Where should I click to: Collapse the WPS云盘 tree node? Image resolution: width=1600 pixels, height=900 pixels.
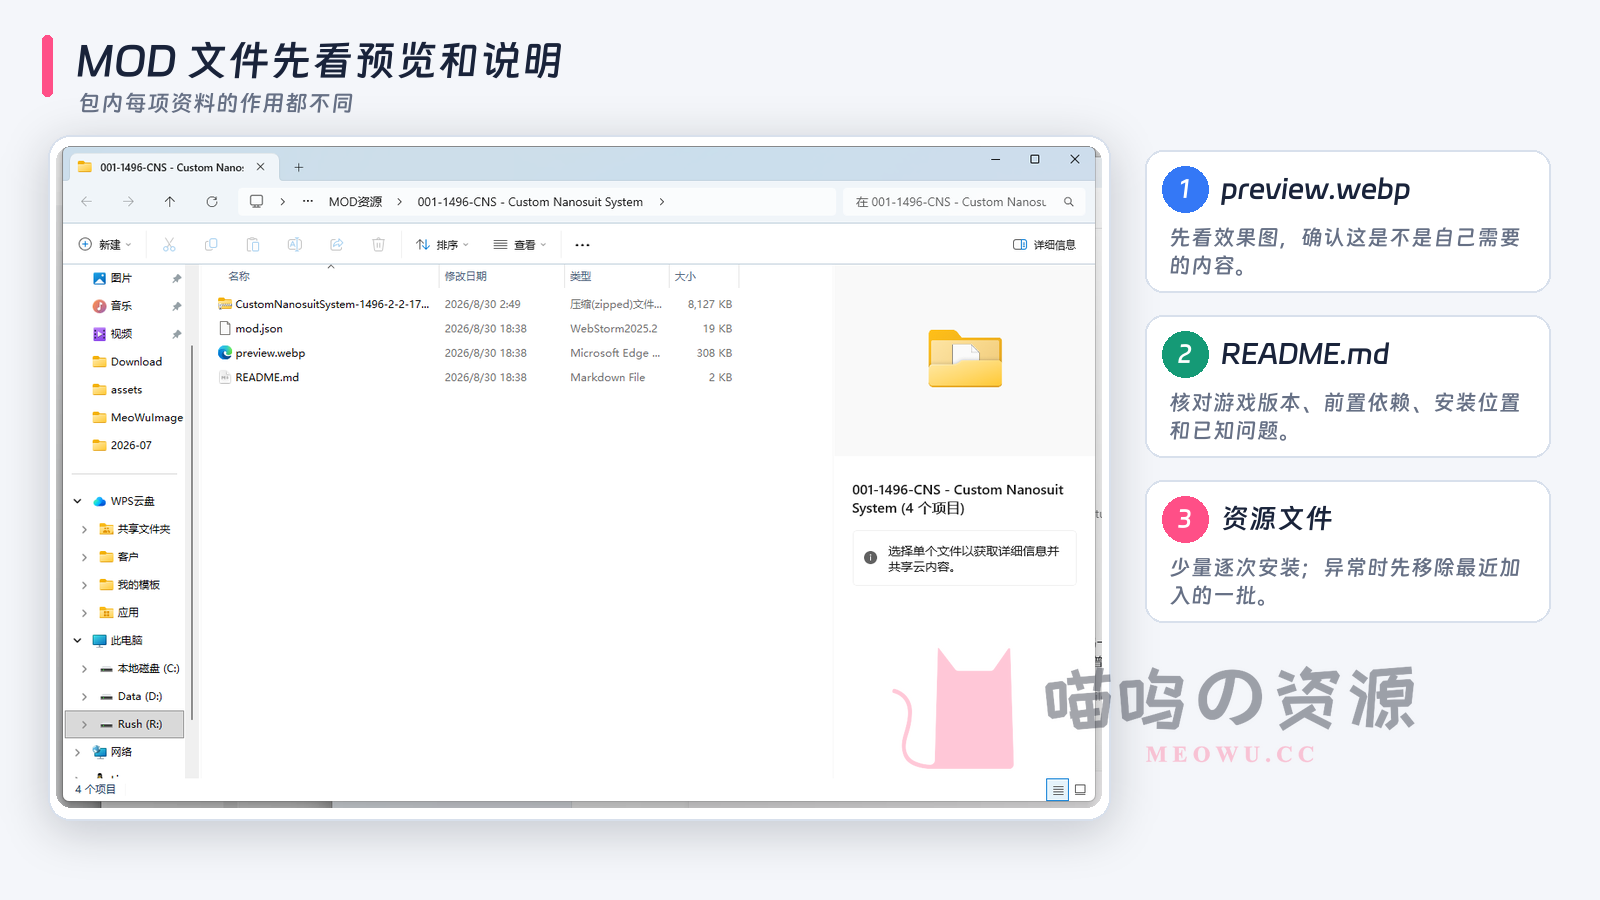coord(78,501)
